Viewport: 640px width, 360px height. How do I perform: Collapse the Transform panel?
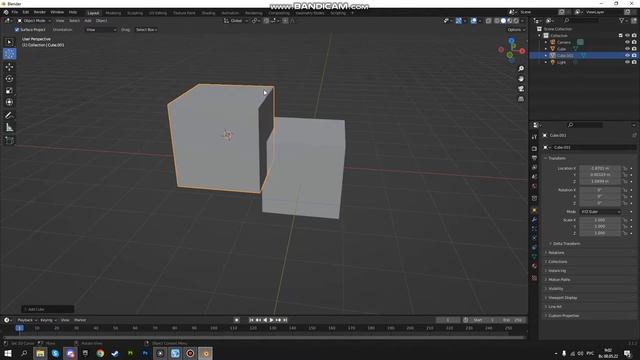557,158
